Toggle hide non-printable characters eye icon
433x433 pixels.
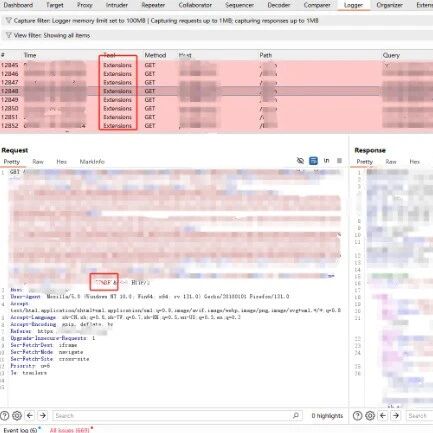point(300,161)
